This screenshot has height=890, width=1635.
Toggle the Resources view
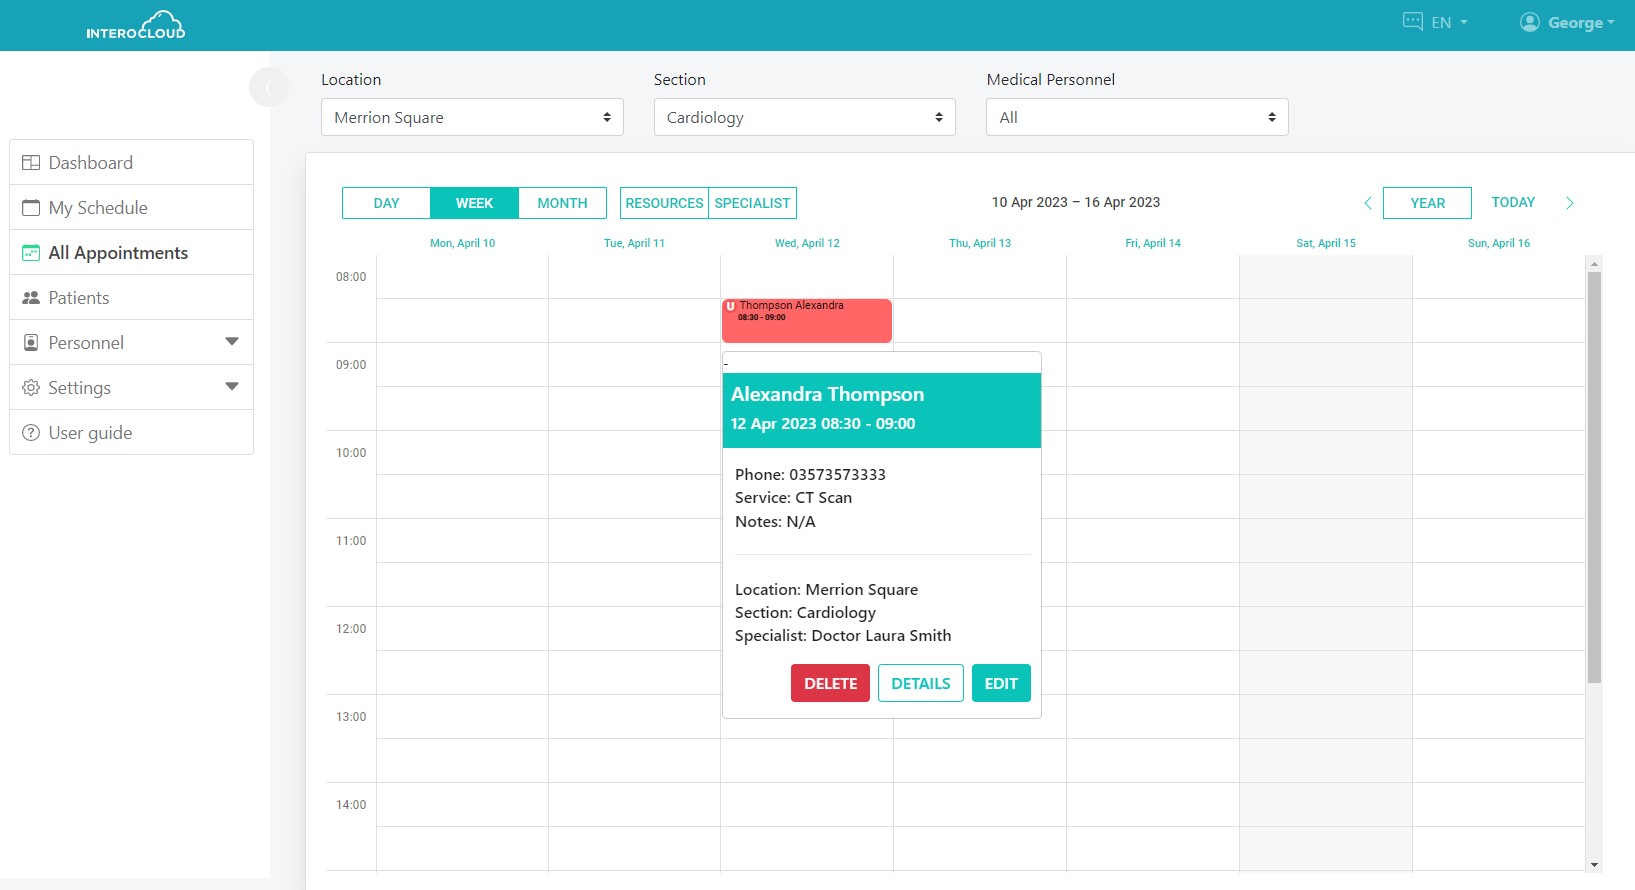664,203
